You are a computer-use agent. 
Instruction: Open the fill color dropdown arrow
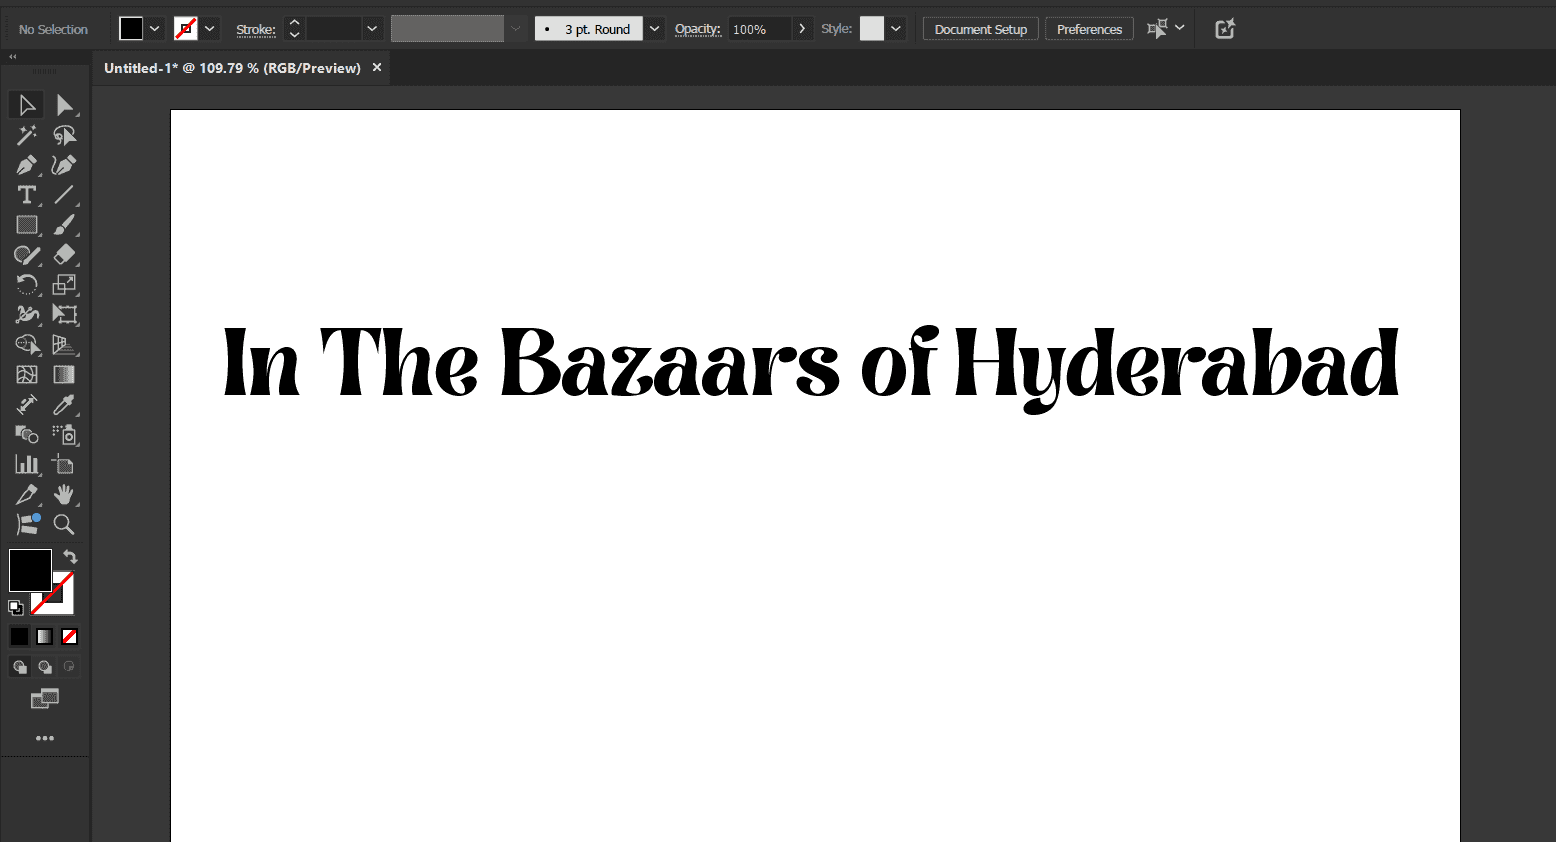click(155, 29)
